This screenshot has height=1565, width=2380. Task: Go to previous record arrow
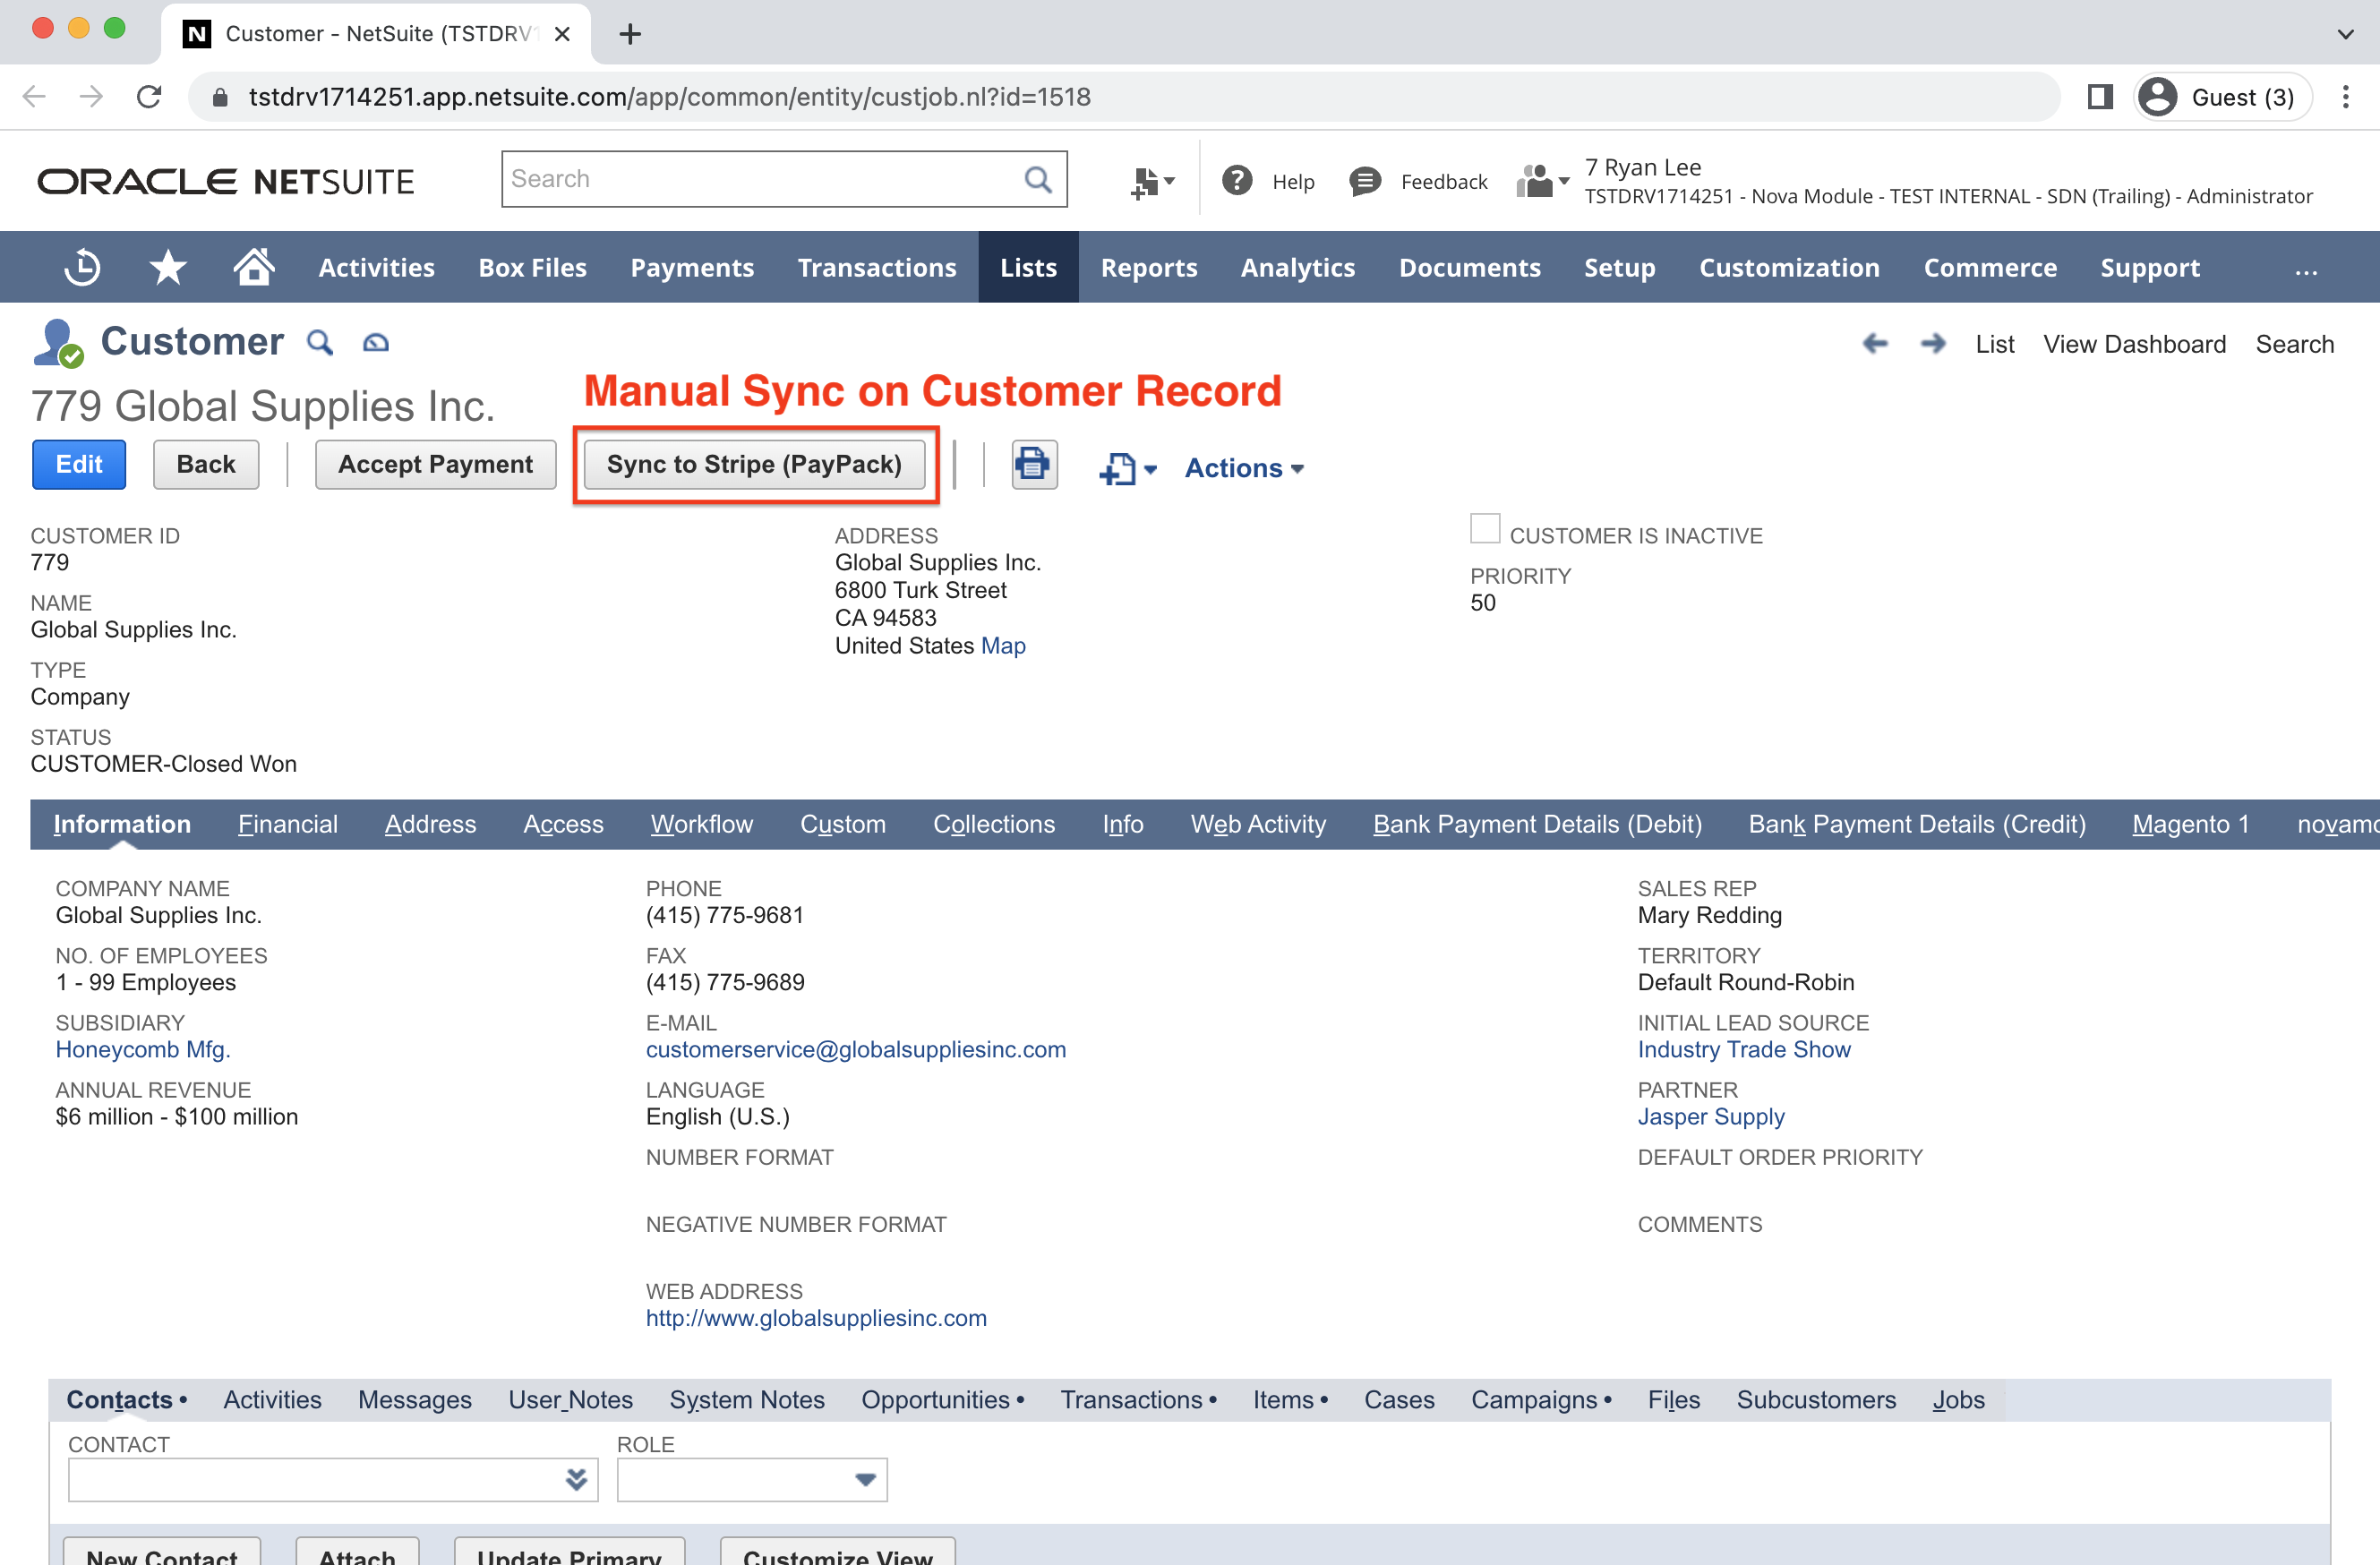click(1875, 343)
